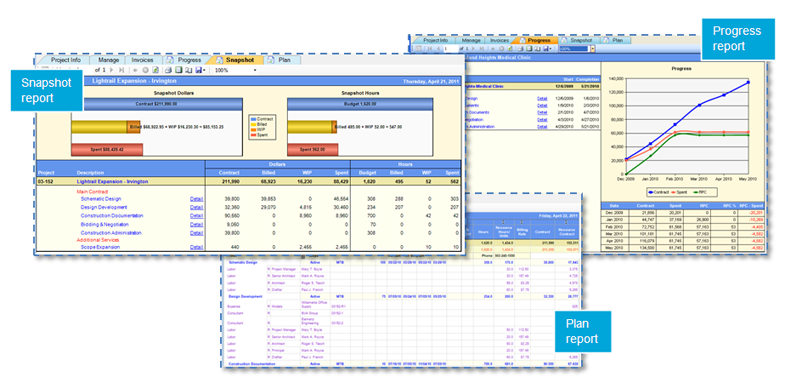Click Print icon in Snapshot report toolbar
The height and width of the screenshot is (383, 785).
click(x=169, y=70)
